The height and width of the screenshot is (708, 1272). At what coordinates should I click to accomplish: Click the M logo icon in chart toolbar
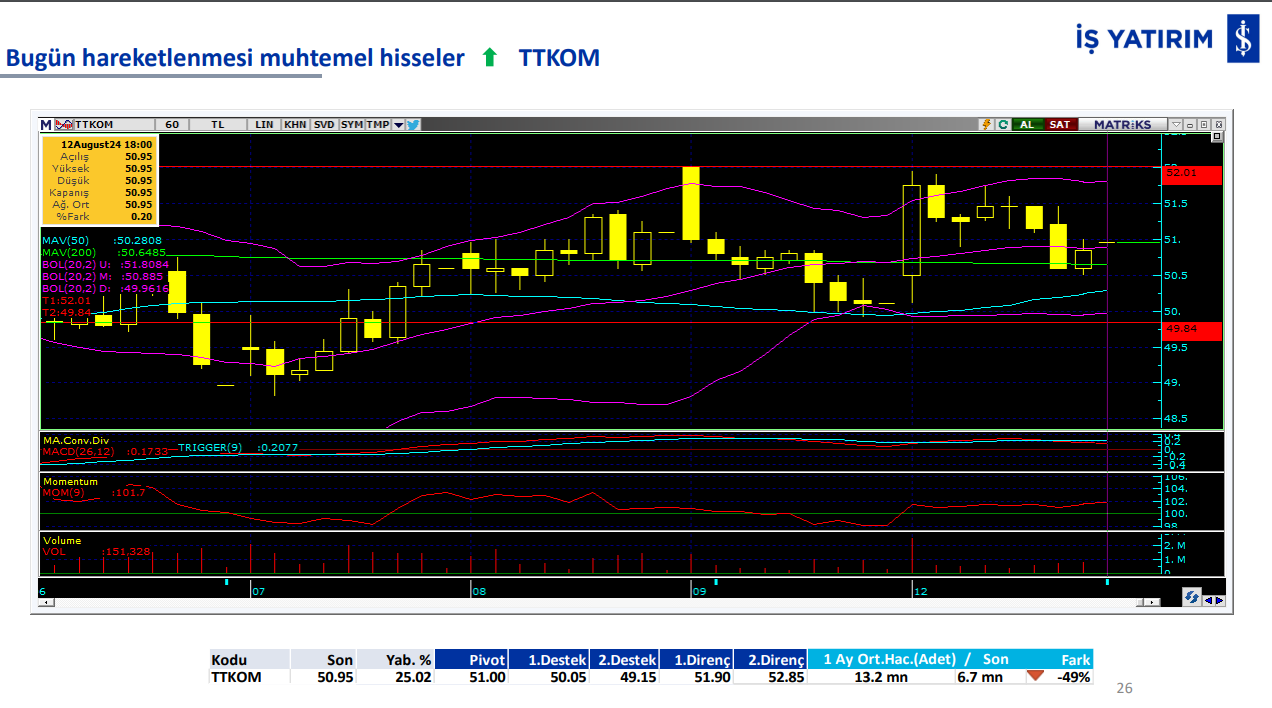[46, 125]
